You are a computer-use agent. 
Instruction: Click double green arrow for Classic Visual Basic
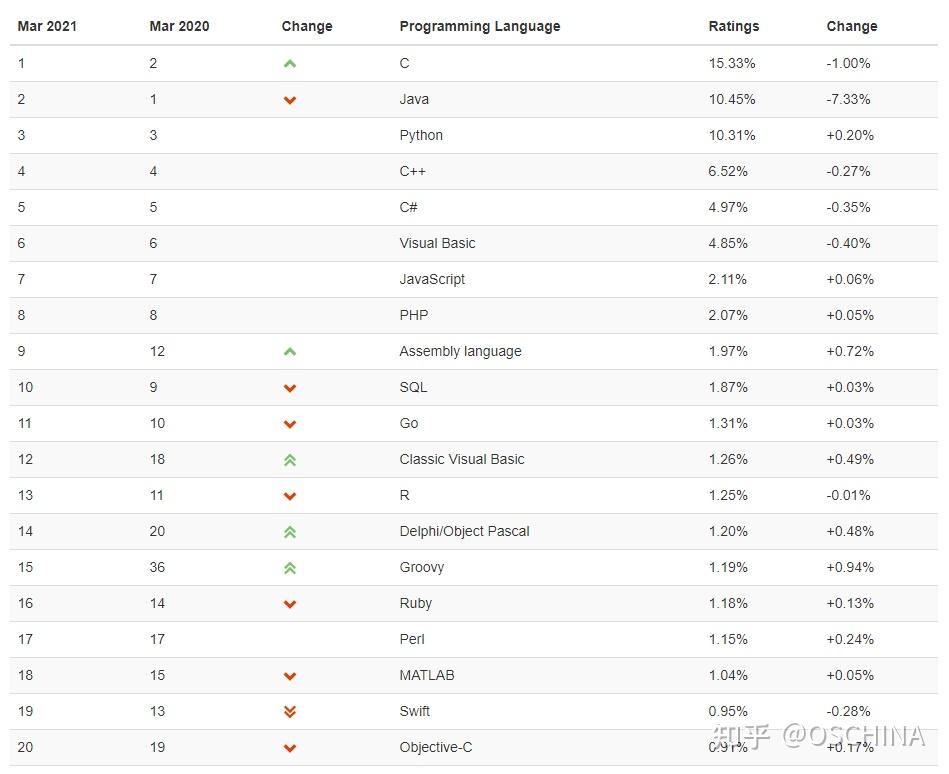[290, 460]
